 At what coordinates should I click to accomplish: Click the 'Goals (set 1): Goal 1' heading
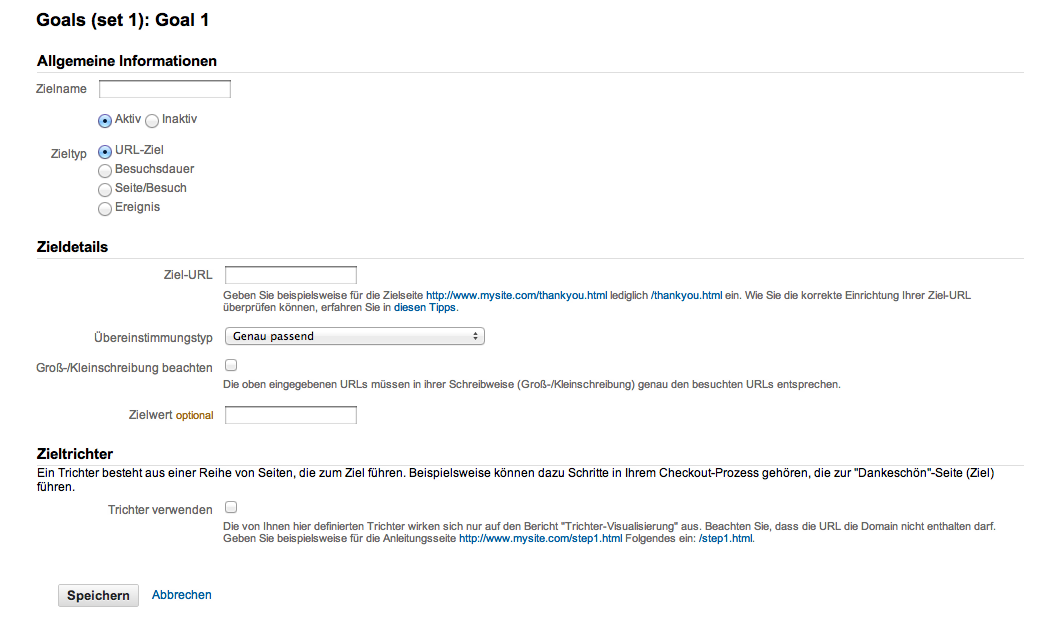tap(123, 19)
